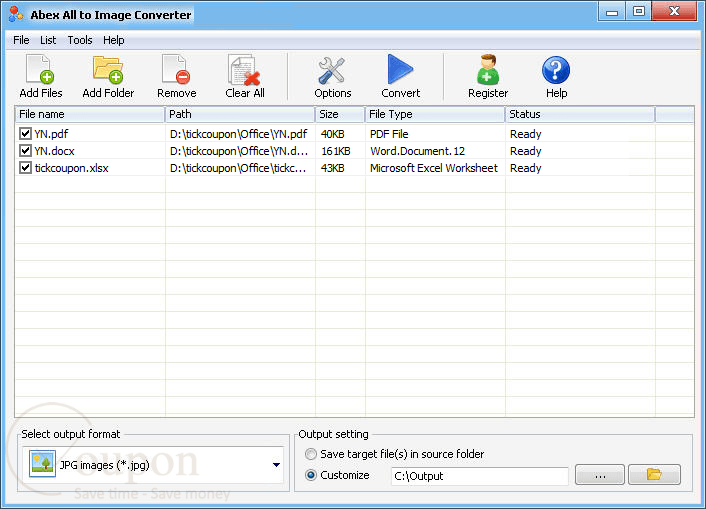This screenshot has width=706, height=509.
Task: Sort by the Status column header
Action: click(x=580, y=114)
